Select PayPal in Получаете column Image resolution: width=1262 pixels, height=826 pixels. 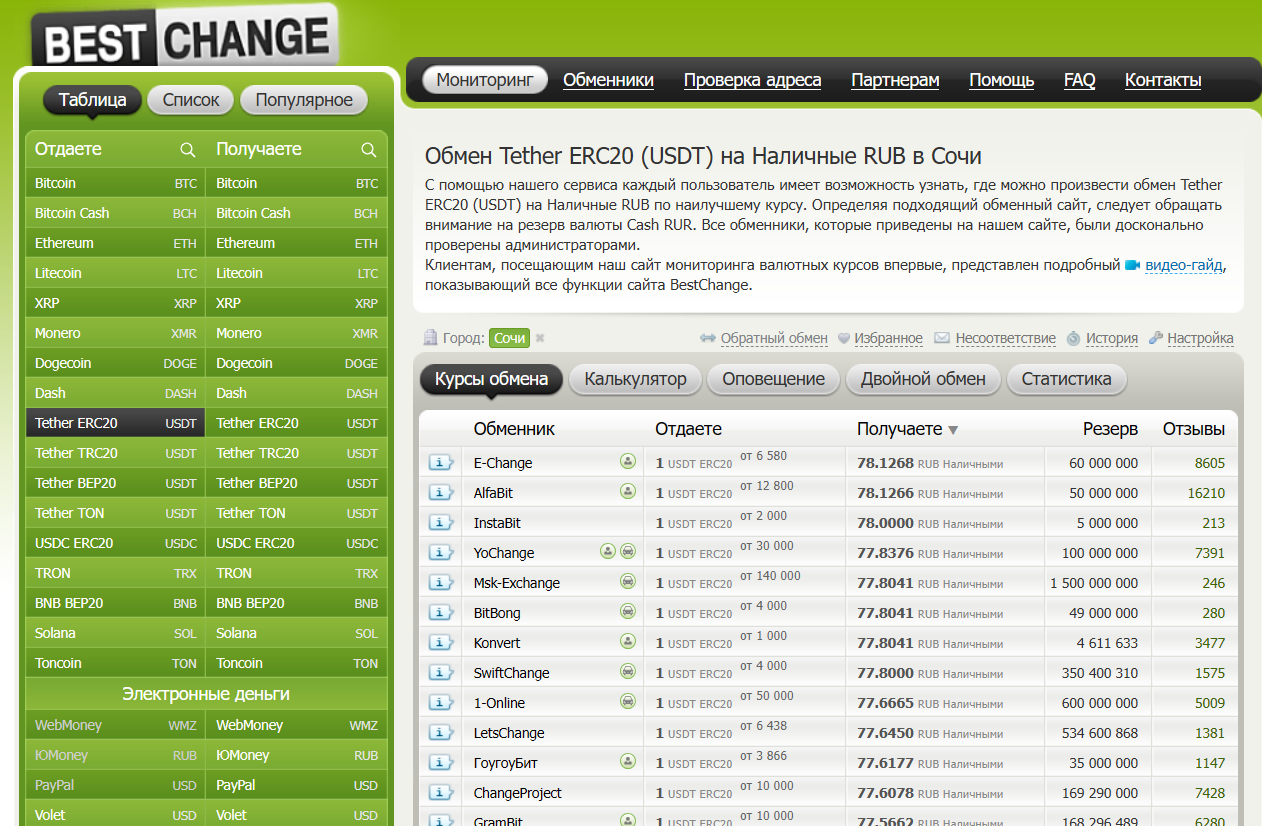297,785
